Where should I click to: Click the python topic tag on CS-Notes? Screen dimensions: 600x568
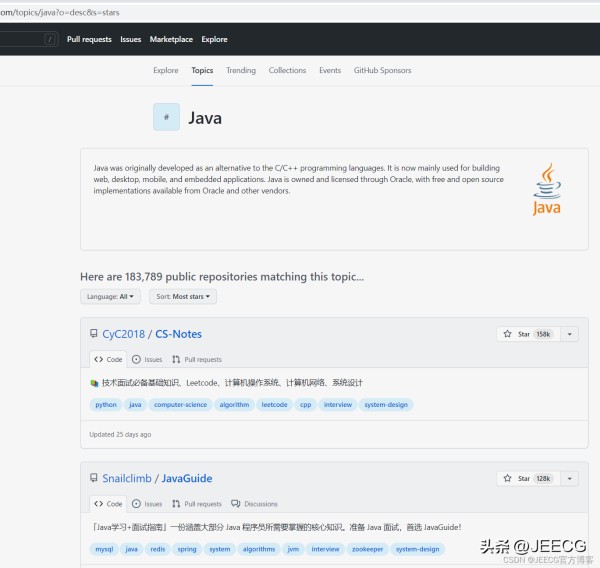coord(106,405)
